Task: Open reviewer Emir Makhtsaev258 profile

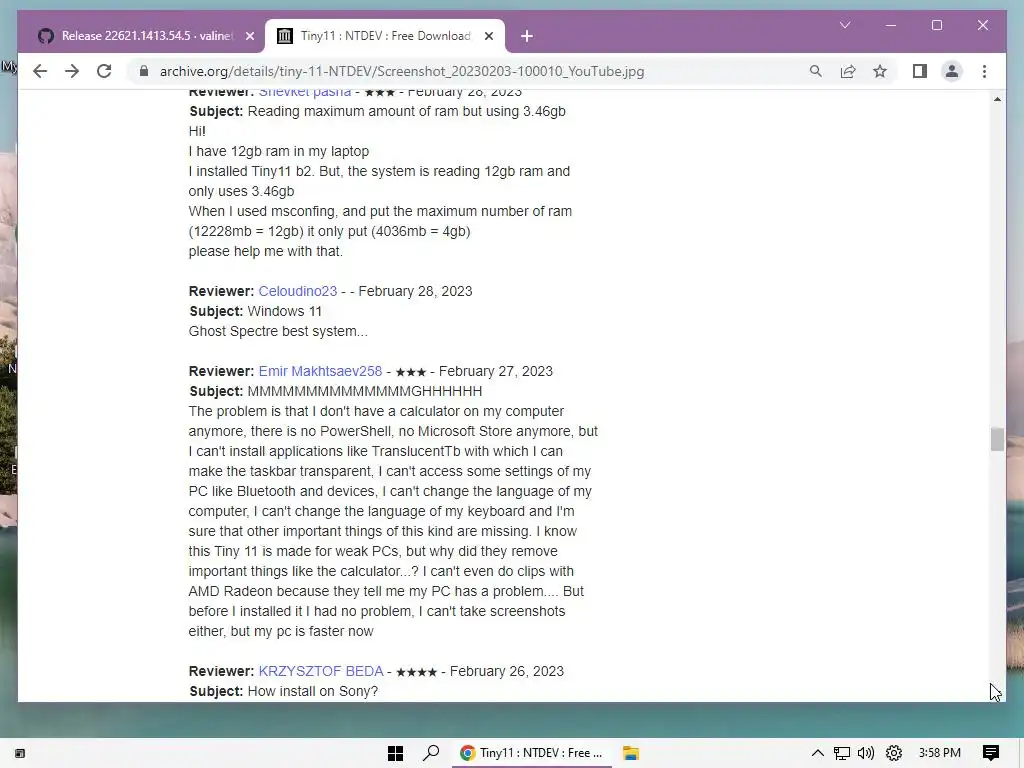Action: point(320,371)
